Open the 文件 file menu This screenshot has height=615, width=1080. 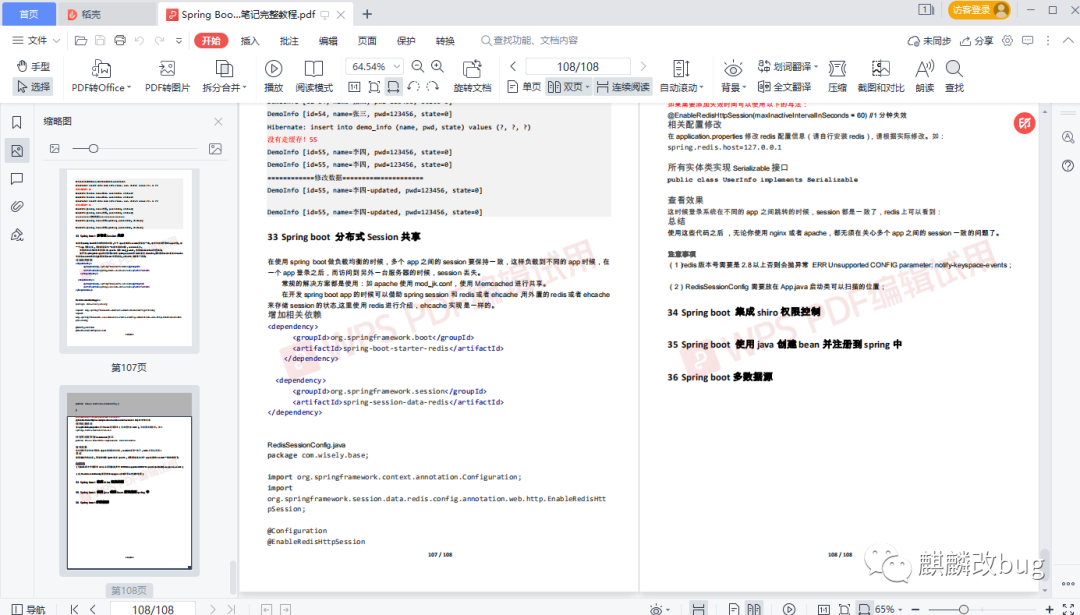click(37, 41)
